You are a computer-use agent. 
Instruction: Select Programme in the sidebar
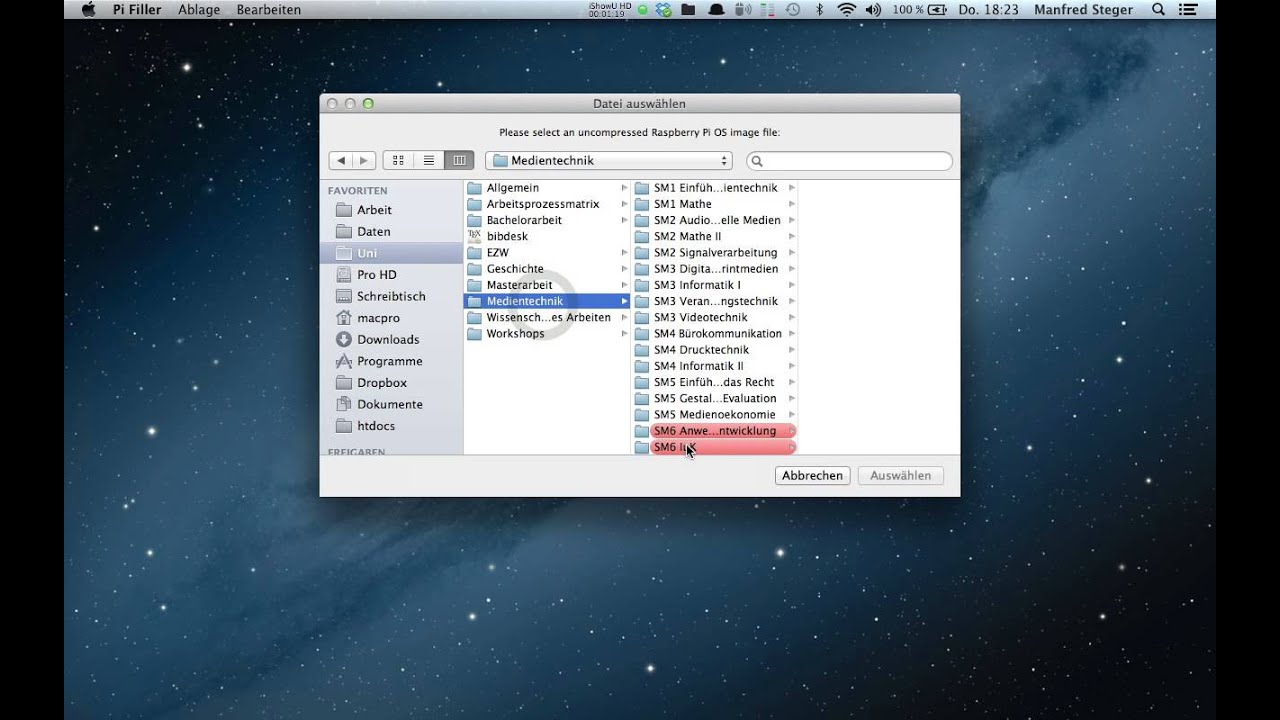click(x=391, y=361)
